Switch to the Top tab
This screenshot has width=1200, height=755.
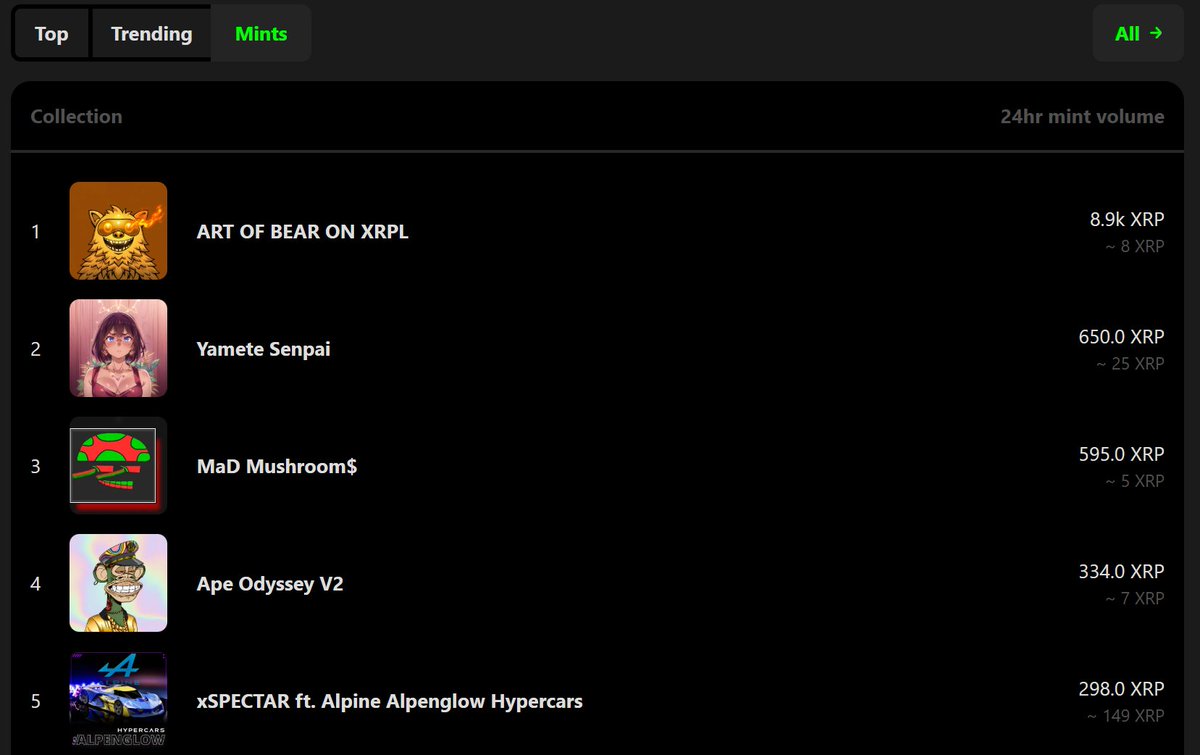(x=51, y=33)
